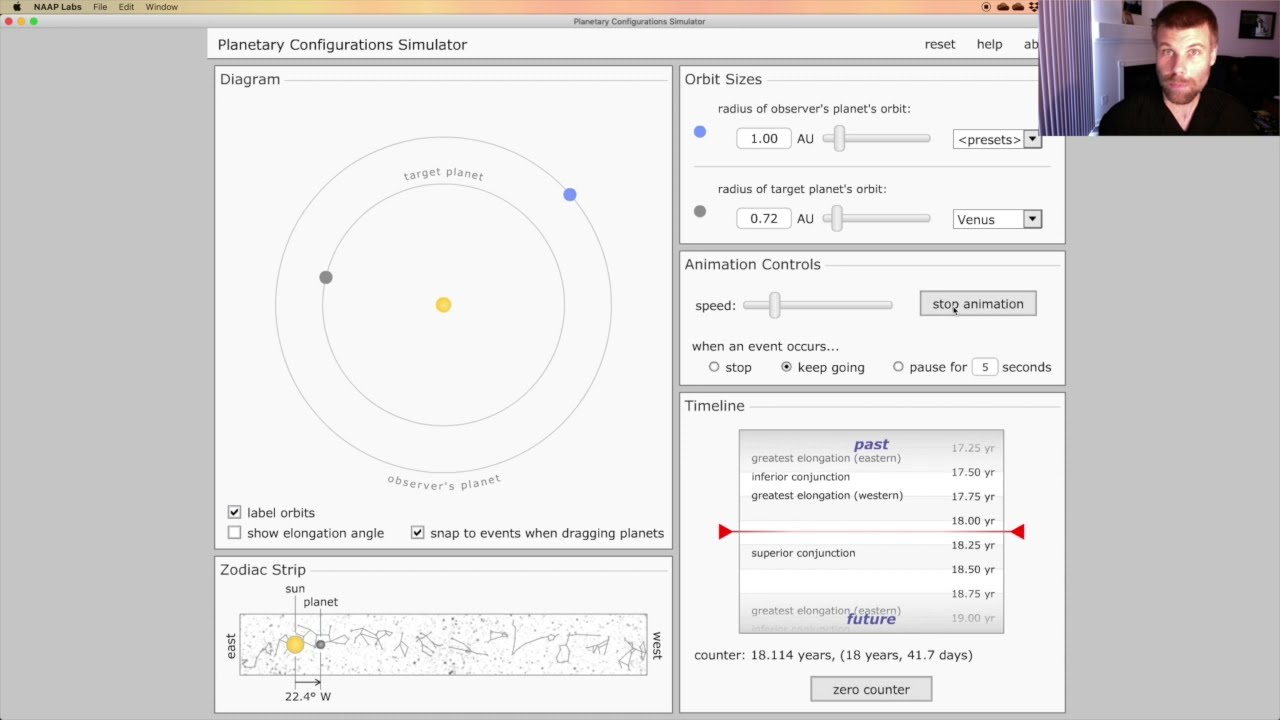Open the observer's planet presets dropdown
1280x720 pixels.
997,140
